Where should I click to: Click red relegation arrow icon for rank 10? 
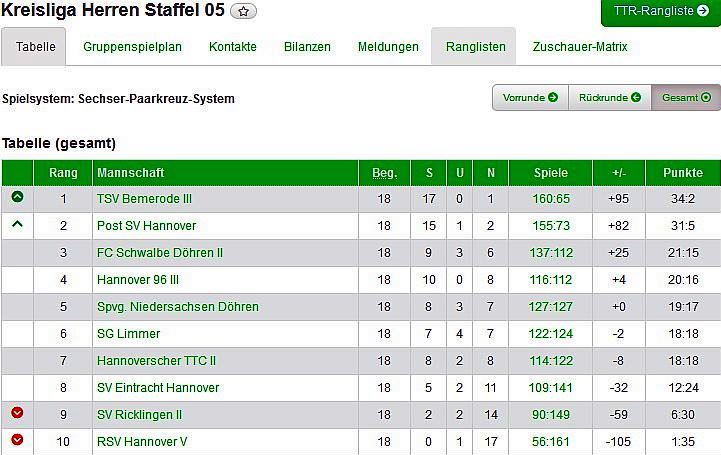point(17,440)
